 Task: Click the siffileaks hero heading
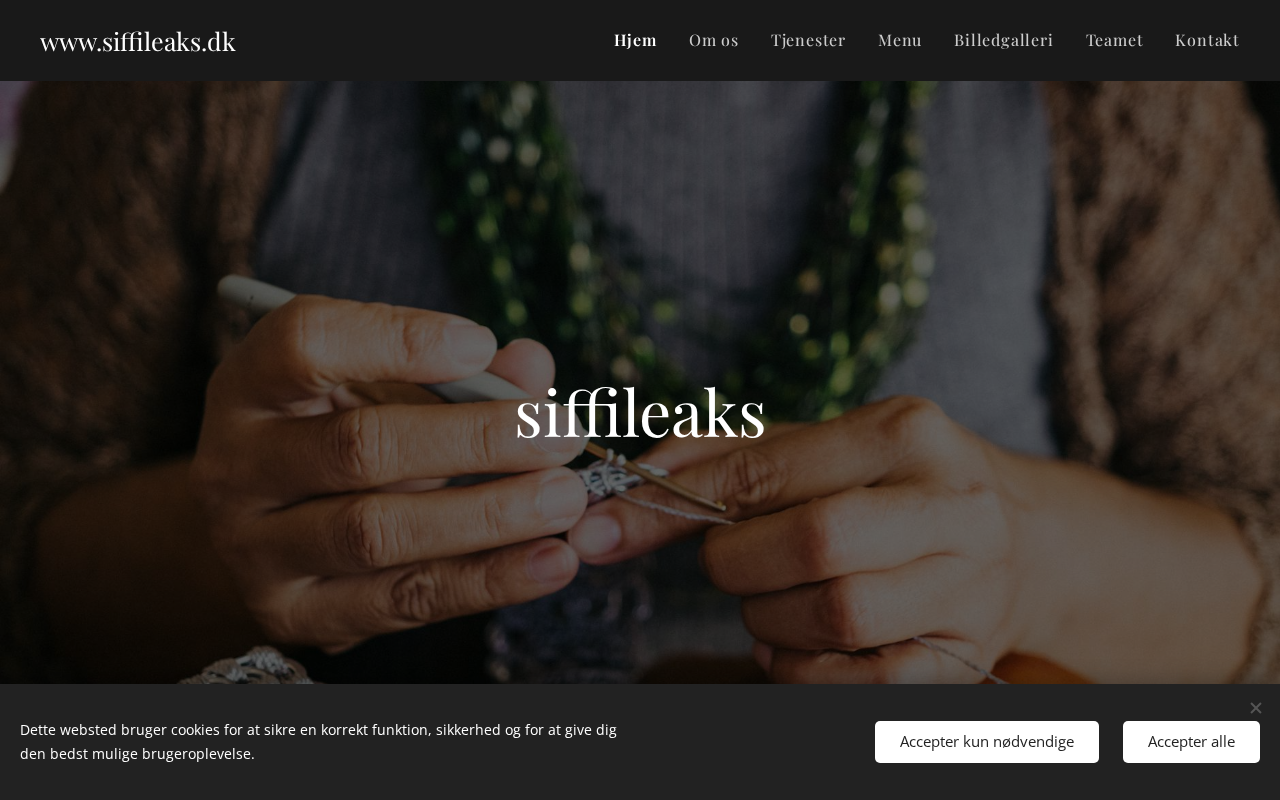click(640, 412)
